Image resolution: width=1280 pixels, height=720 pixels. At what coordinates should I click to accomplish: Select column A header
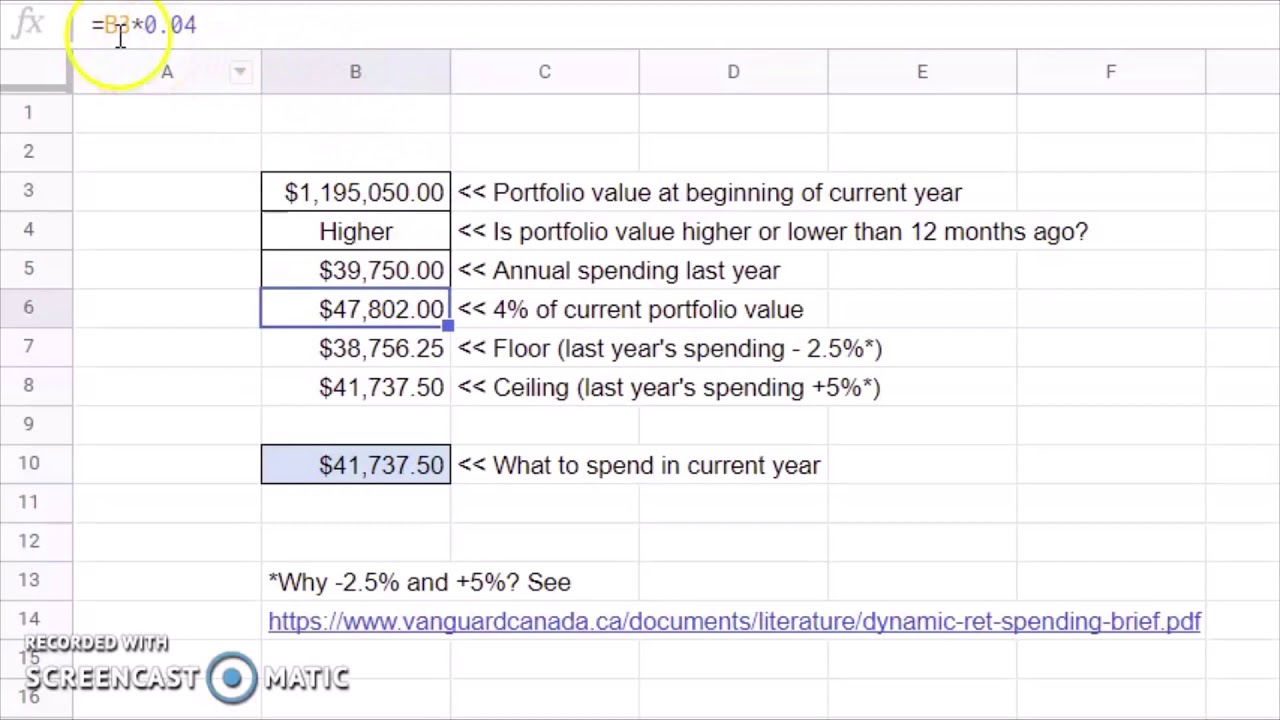coord(167,72)
